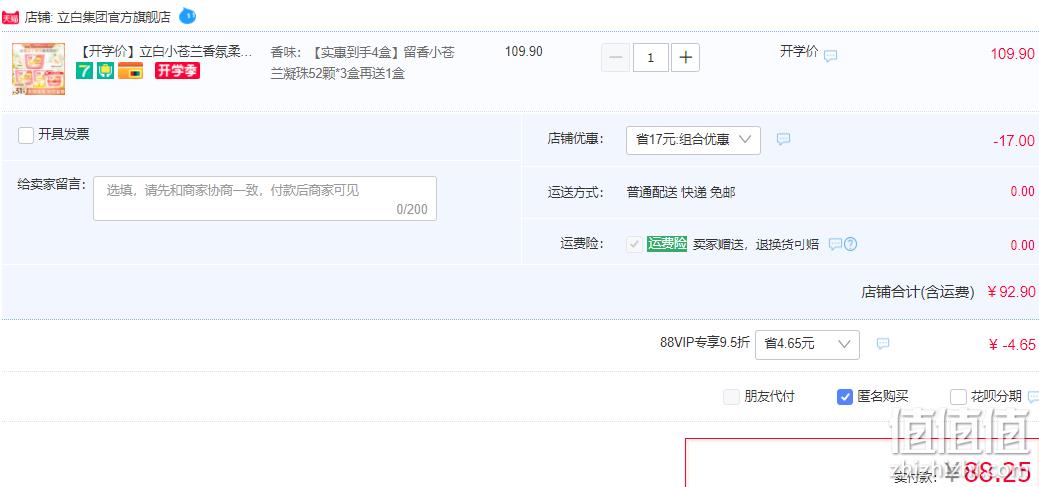
Task: Click the unit price 109.90 text
Action: 523,52
